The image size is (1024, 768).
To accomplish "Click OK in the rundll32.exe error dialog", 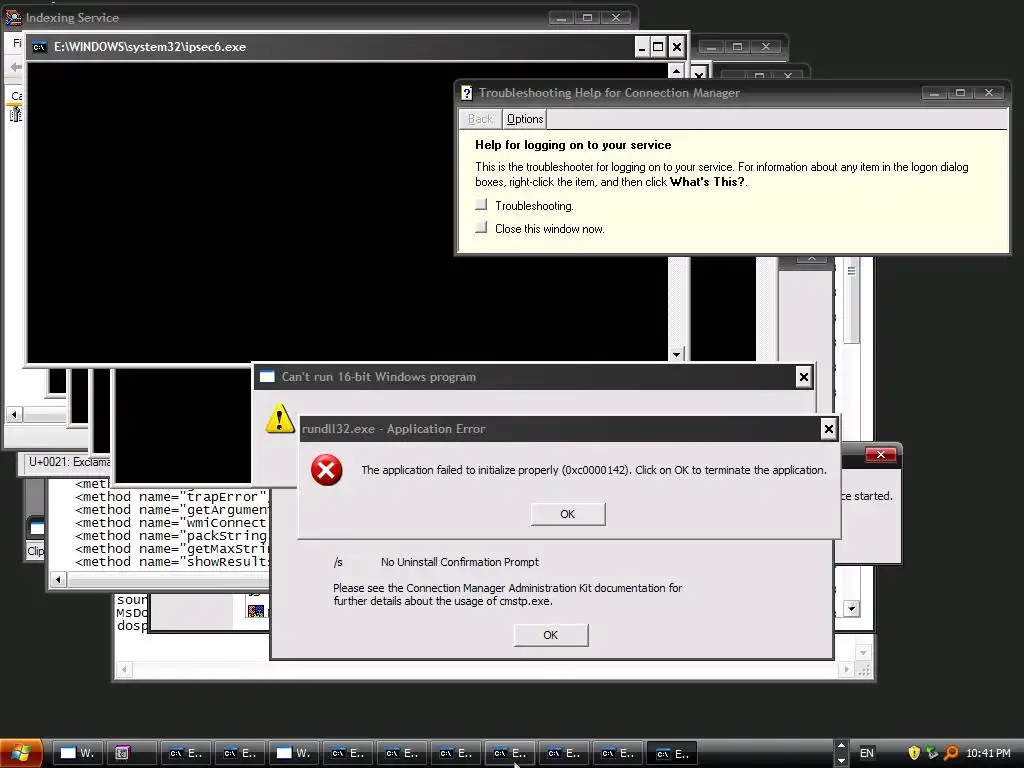I will click(568, 514).
